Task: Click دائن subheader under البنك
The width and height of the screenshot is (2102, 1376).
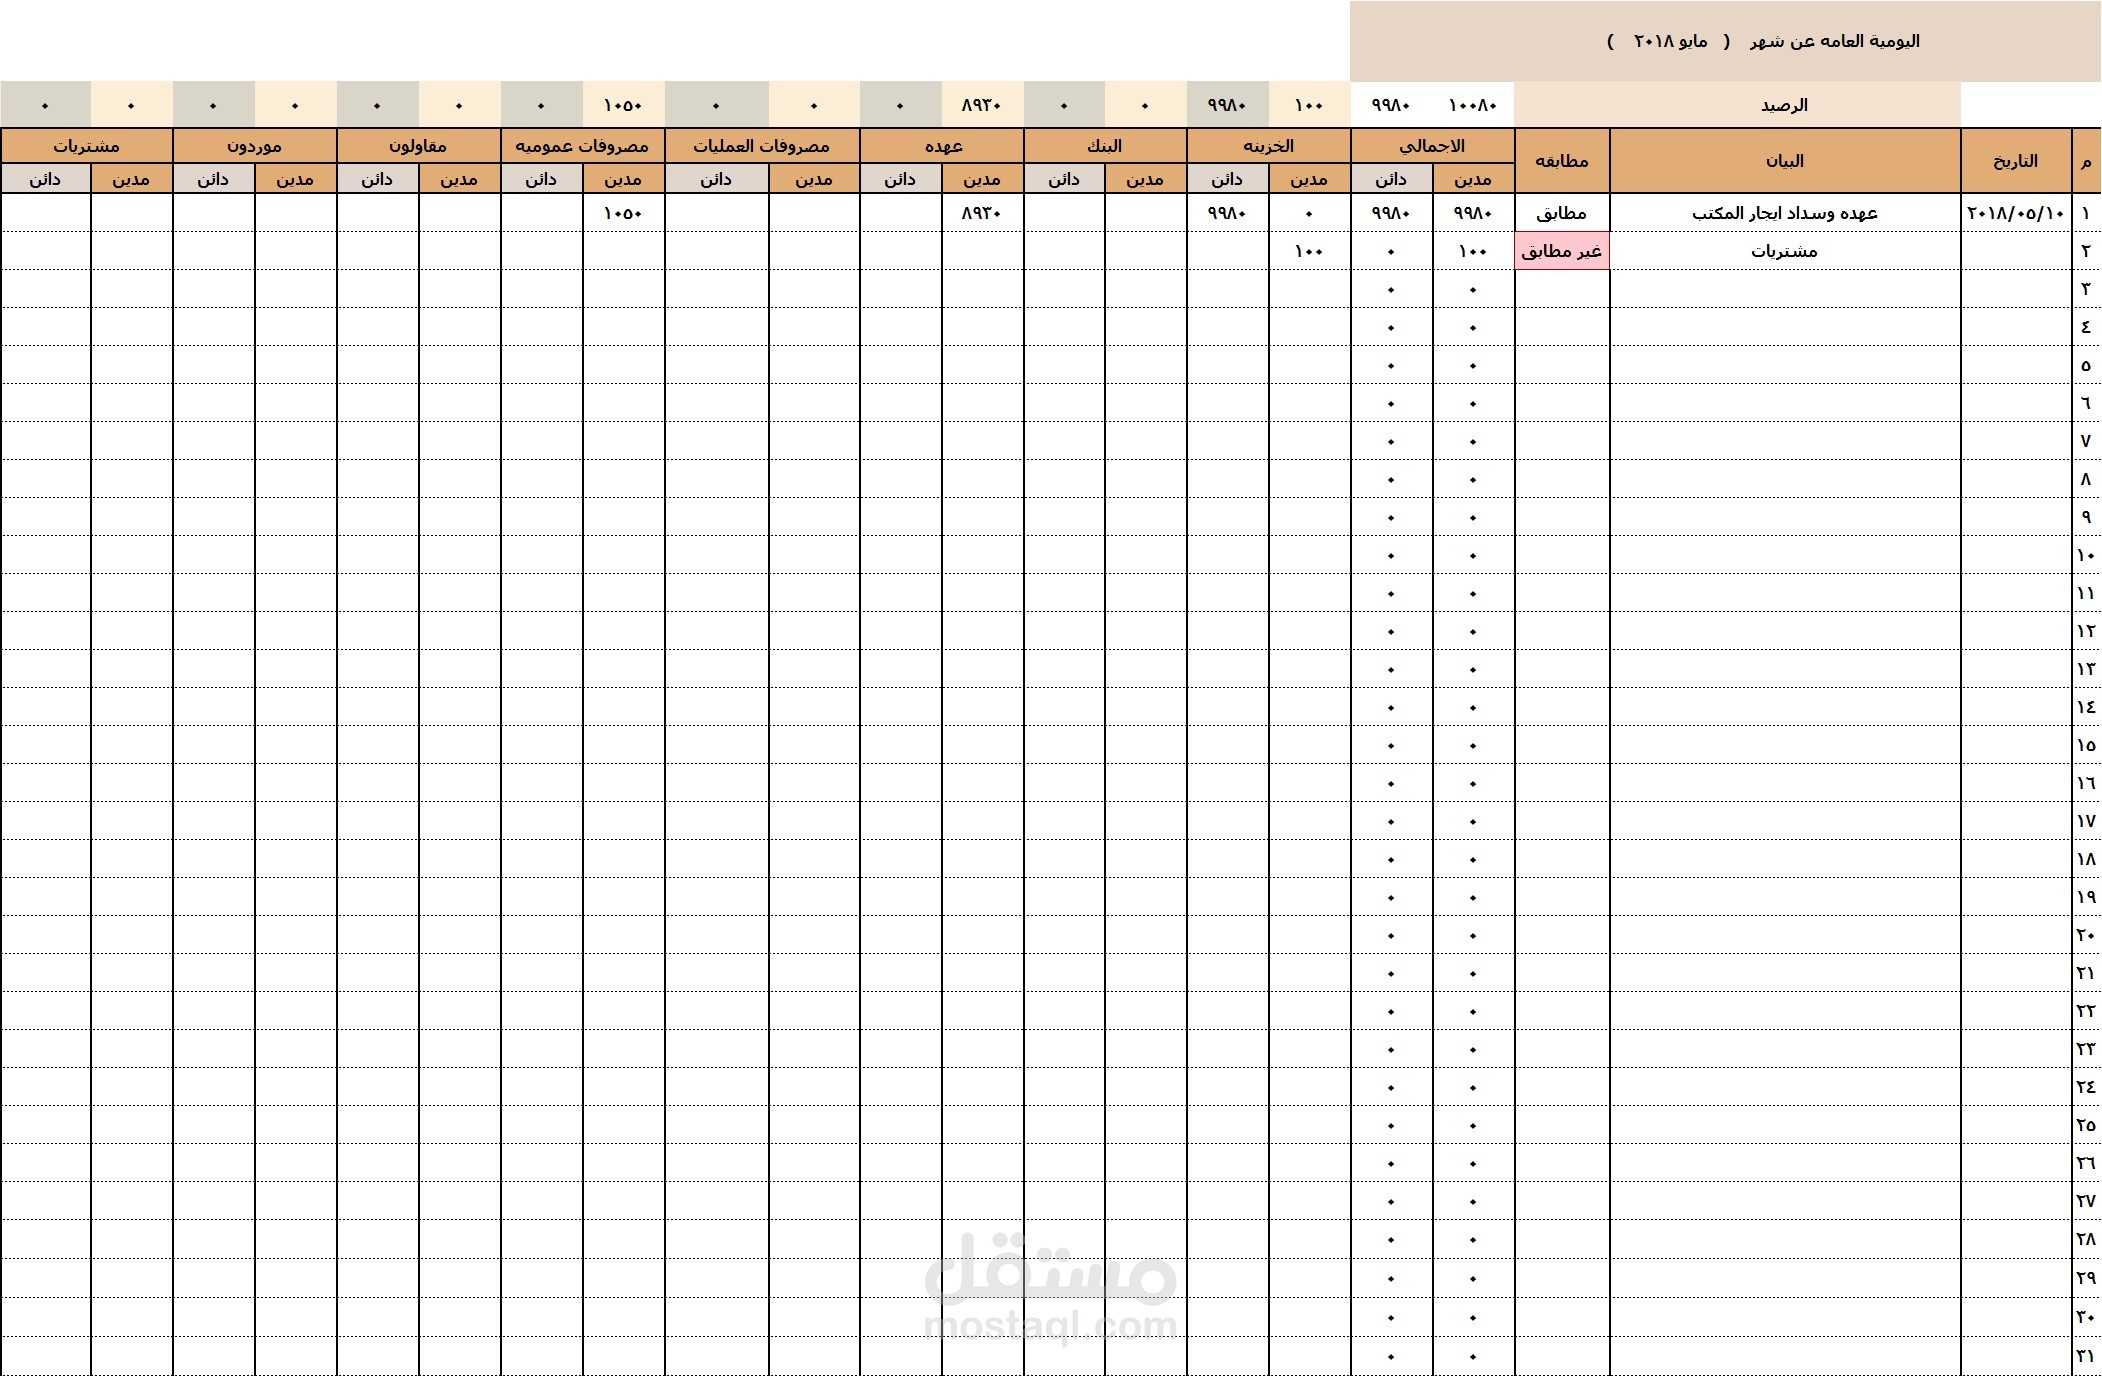Action: [1064, 179]
